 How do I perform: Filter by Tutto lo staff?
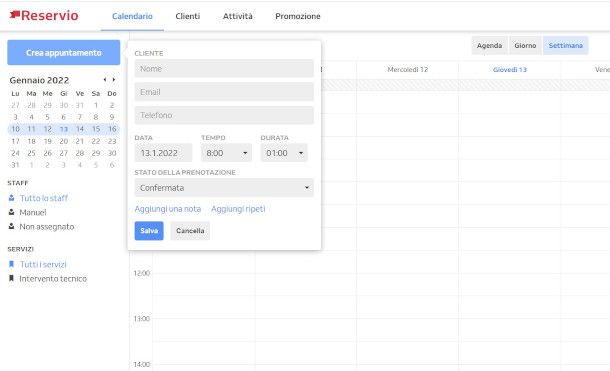pyautogui.click(x=44, y=198)
